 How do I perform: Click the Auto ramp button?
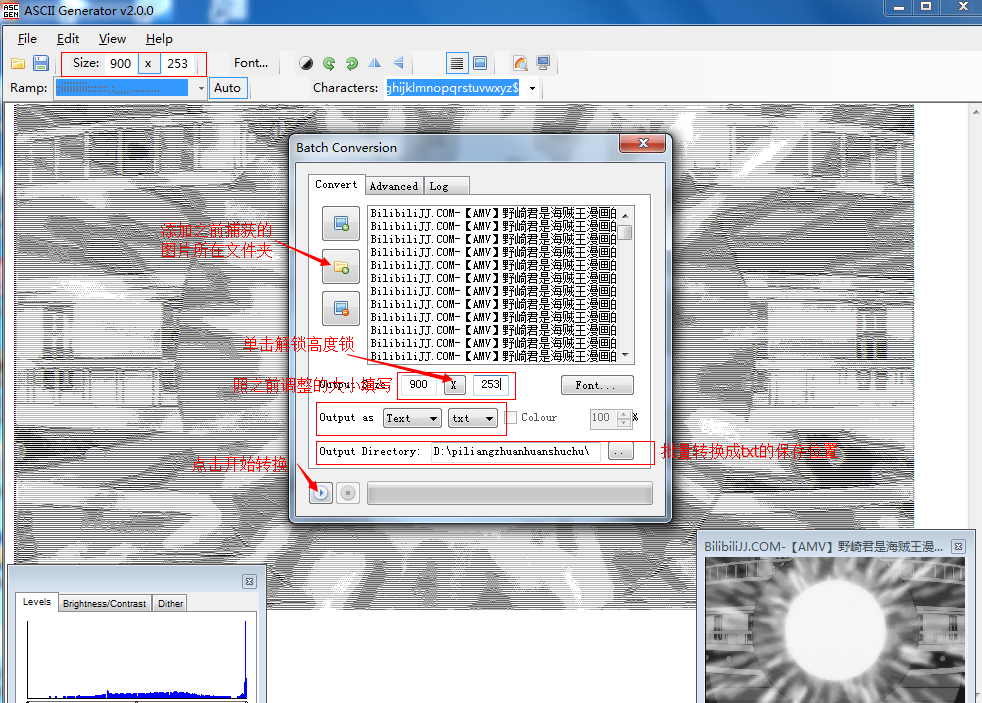pyautogui.click(x=228, y=88)
